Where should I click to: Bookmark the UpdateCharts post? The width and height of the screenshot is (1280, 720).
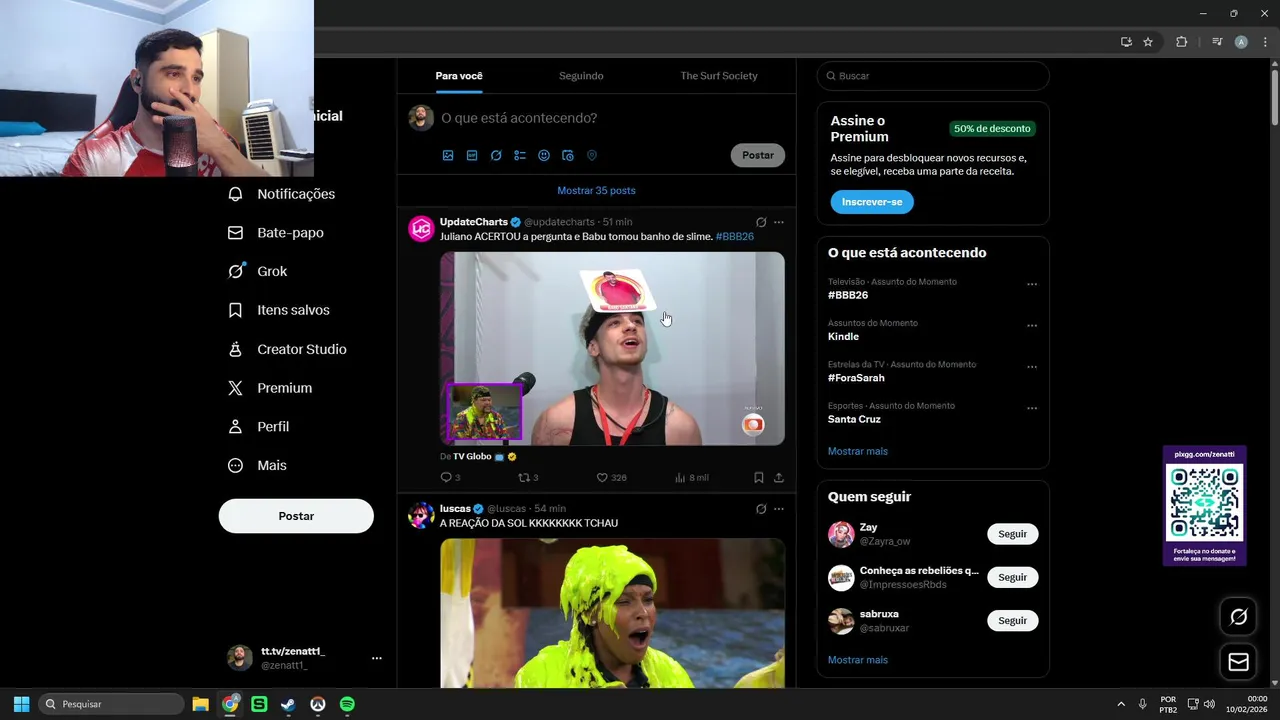coord(759,478)
